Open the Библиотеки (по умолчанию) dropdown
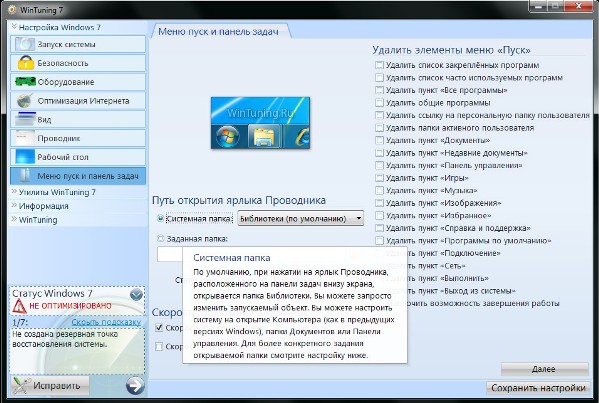Screen dimensions: 599x403 (300, 218)
